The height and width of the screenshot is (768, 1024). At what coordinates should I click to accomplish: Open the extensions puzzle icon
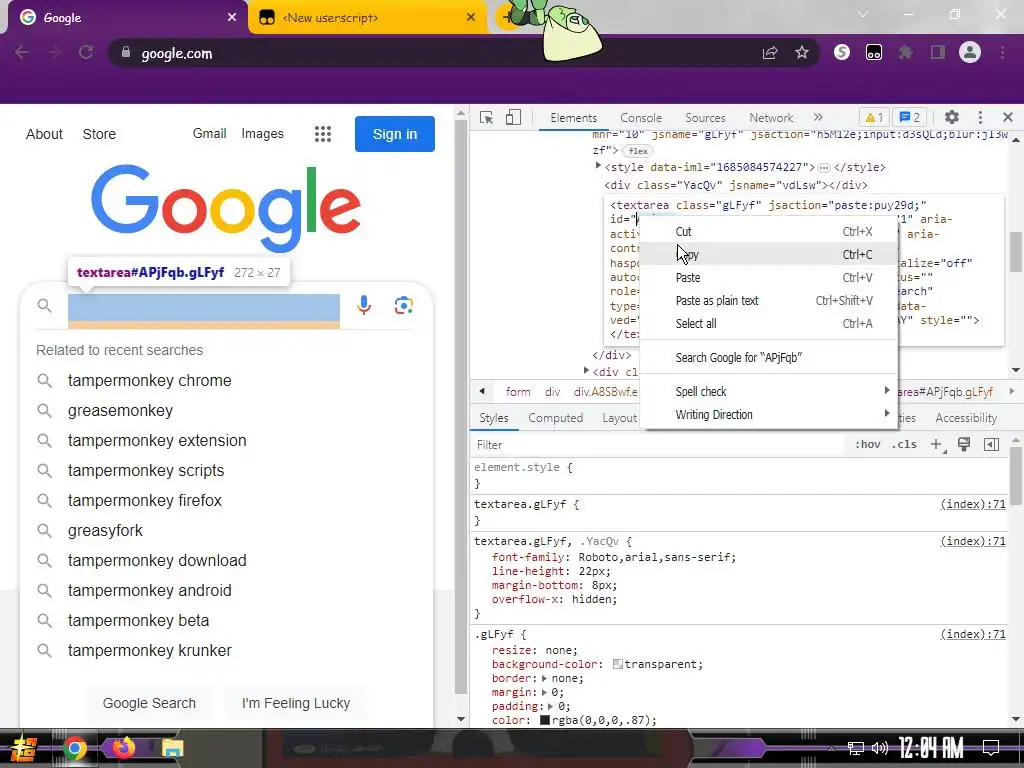906,53
